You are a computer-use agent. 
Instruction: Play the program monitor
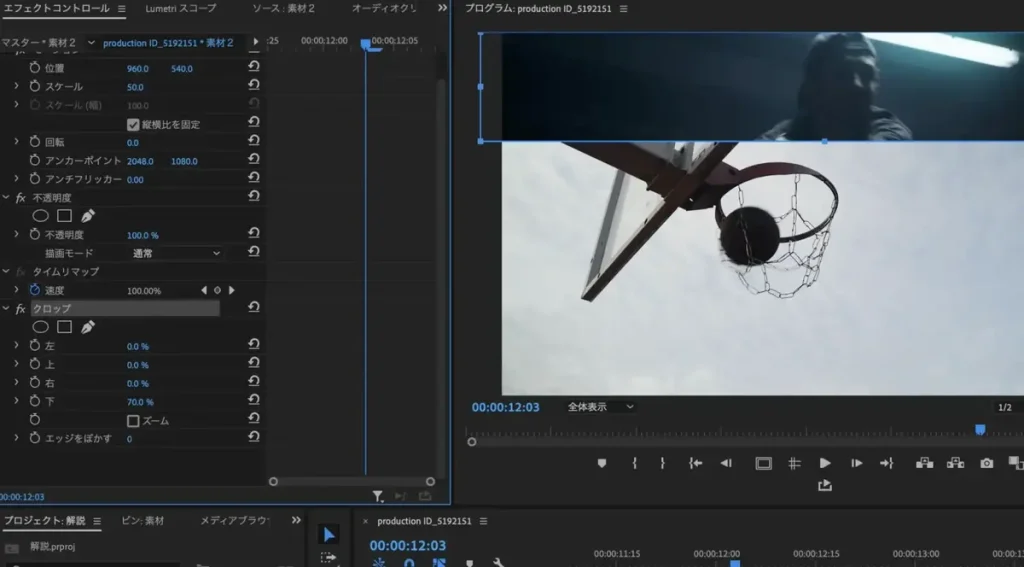pos(825,463)
